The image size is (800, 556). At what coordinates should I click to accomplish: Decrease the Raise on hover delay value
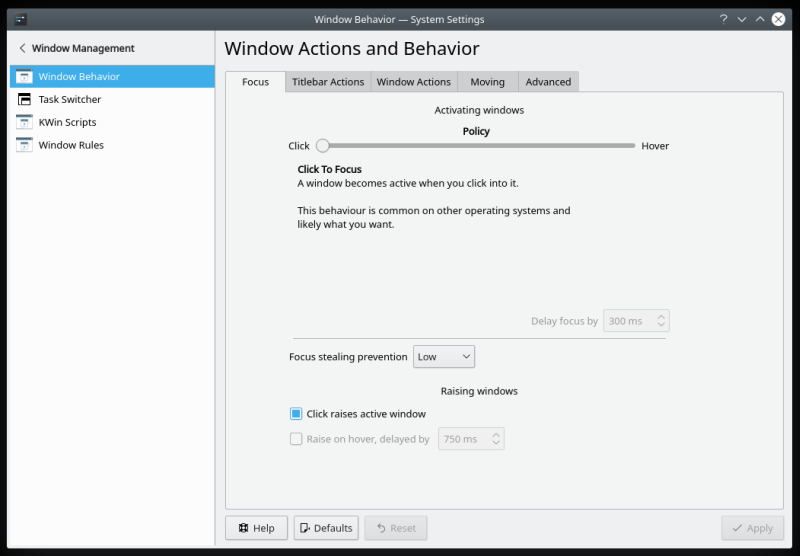496,443
